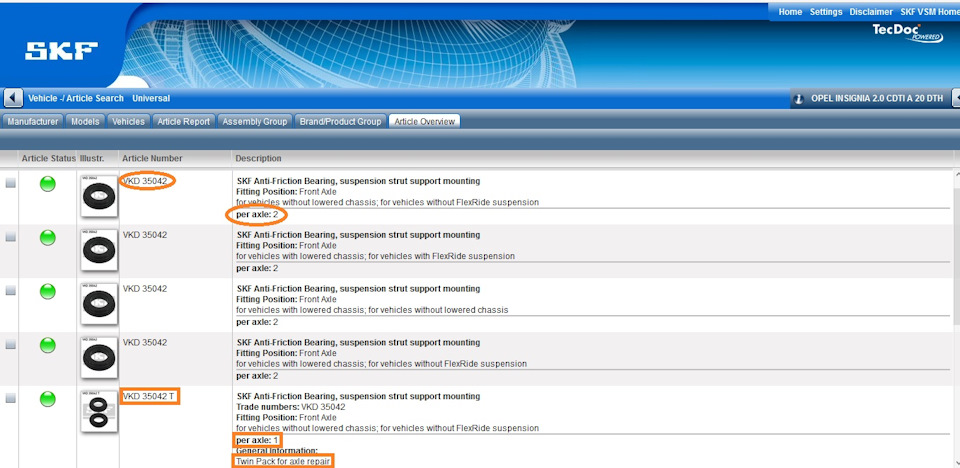Go back using the arrow beside Vehicle-/Article Search
The image size is (960, 468).
tap(13, 98)
